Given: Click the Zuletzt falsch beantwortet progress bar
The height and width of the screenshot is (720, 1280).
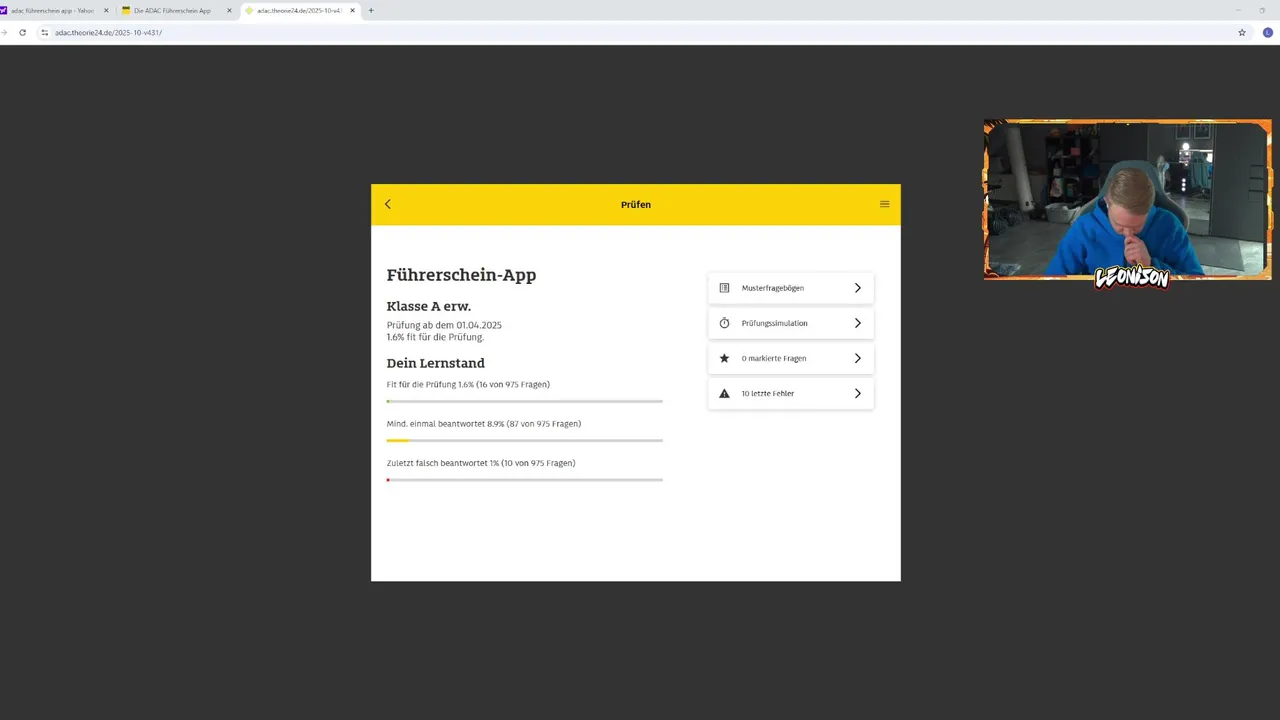Looking at the screenshot, I should point(524,480).
